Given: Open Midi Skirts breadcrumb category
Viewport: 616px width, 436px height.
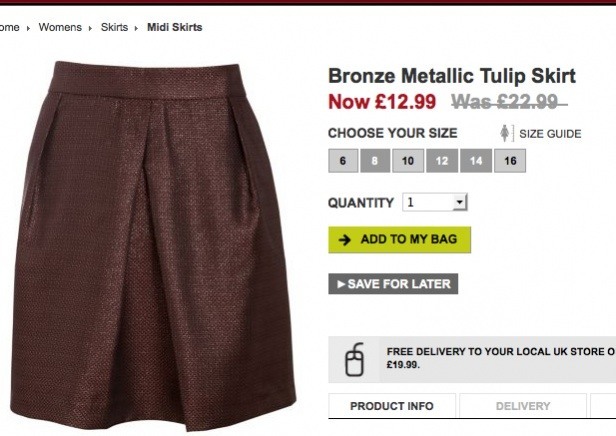Looking at the screenshot, I should pos(174,27).
